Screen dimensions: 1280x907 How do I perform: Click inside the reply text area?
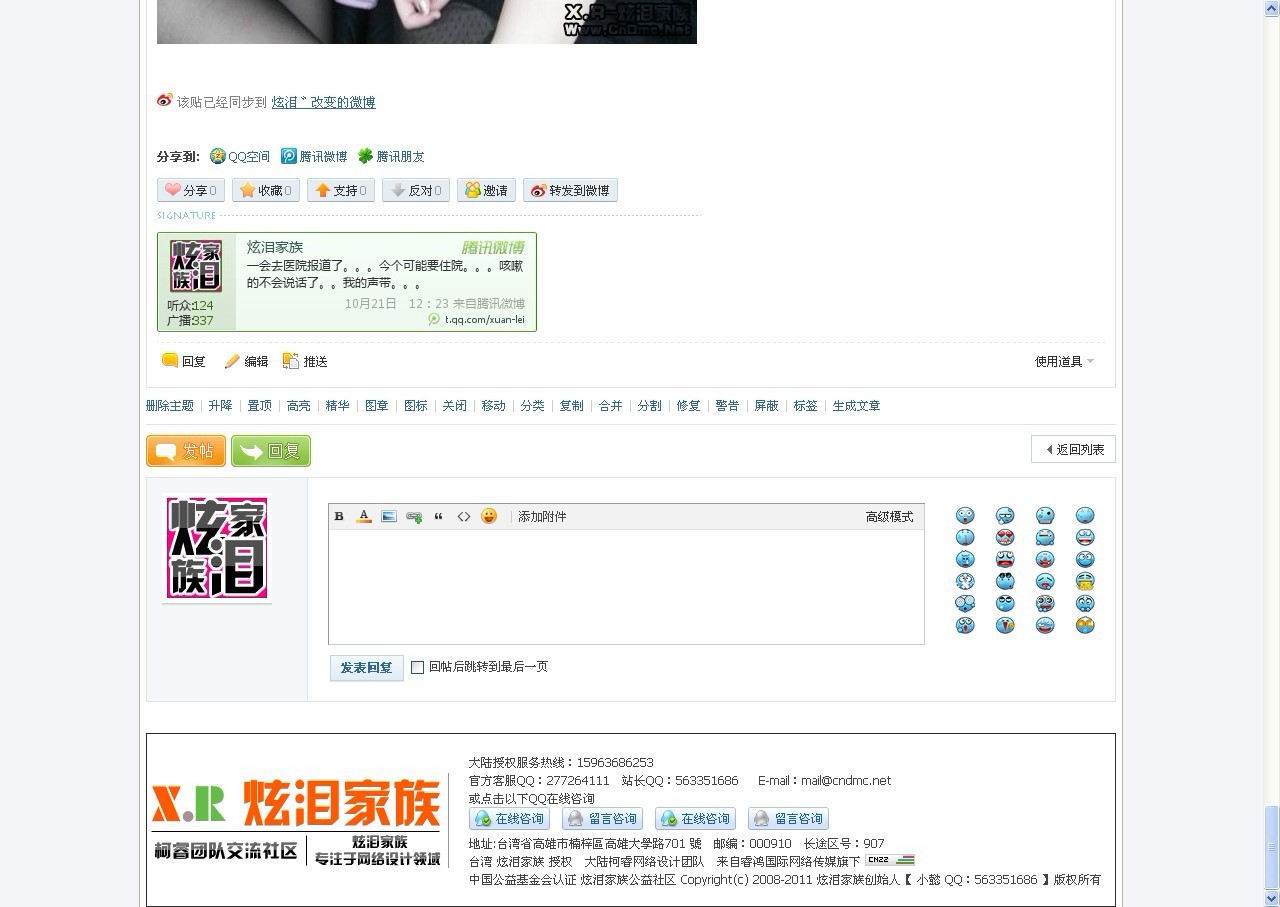pos(626,587)
